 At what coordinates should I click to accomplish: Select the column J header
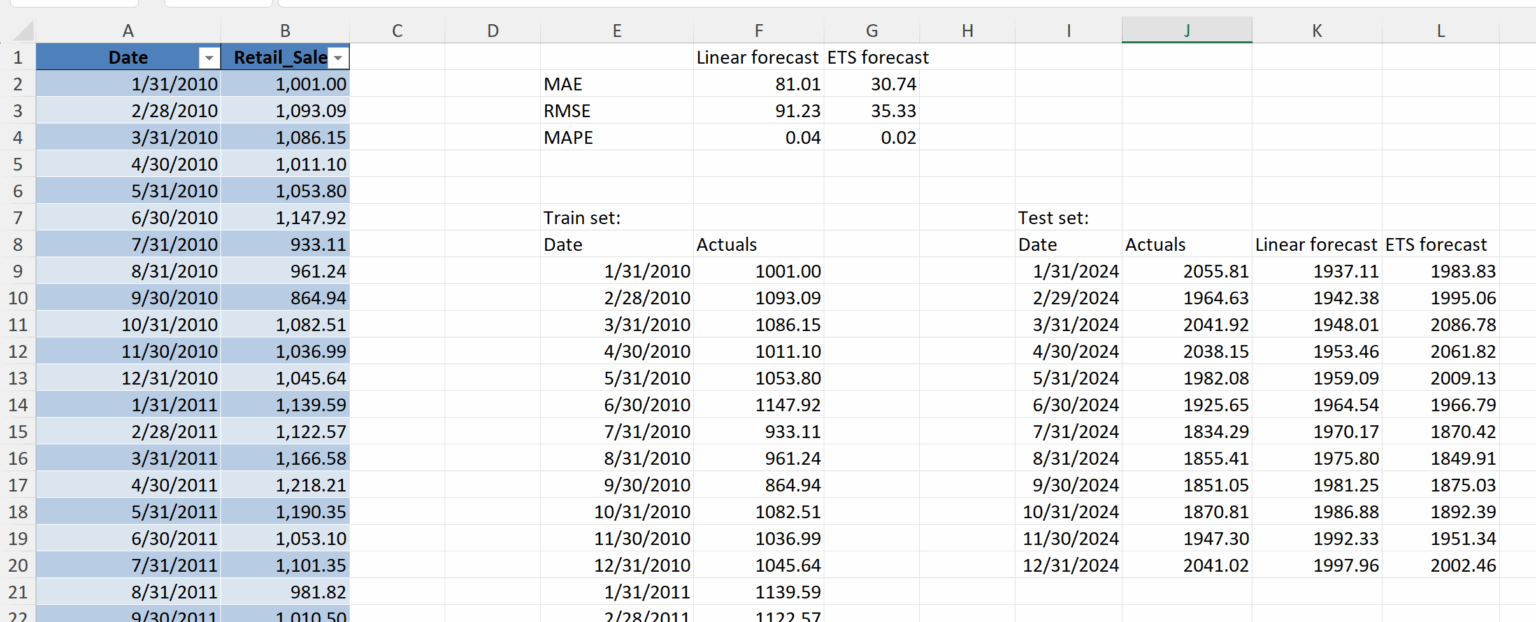coord(1186,31)
